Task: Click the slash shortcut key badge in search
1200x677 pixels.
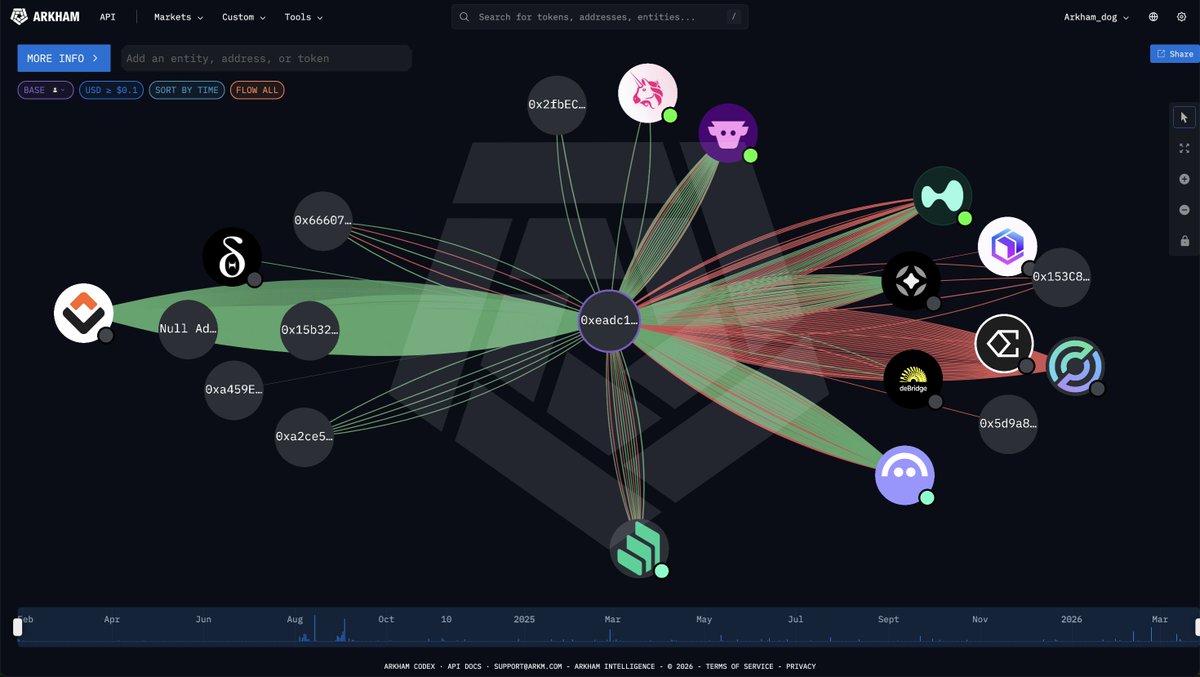Action: [x=733, y=17]
